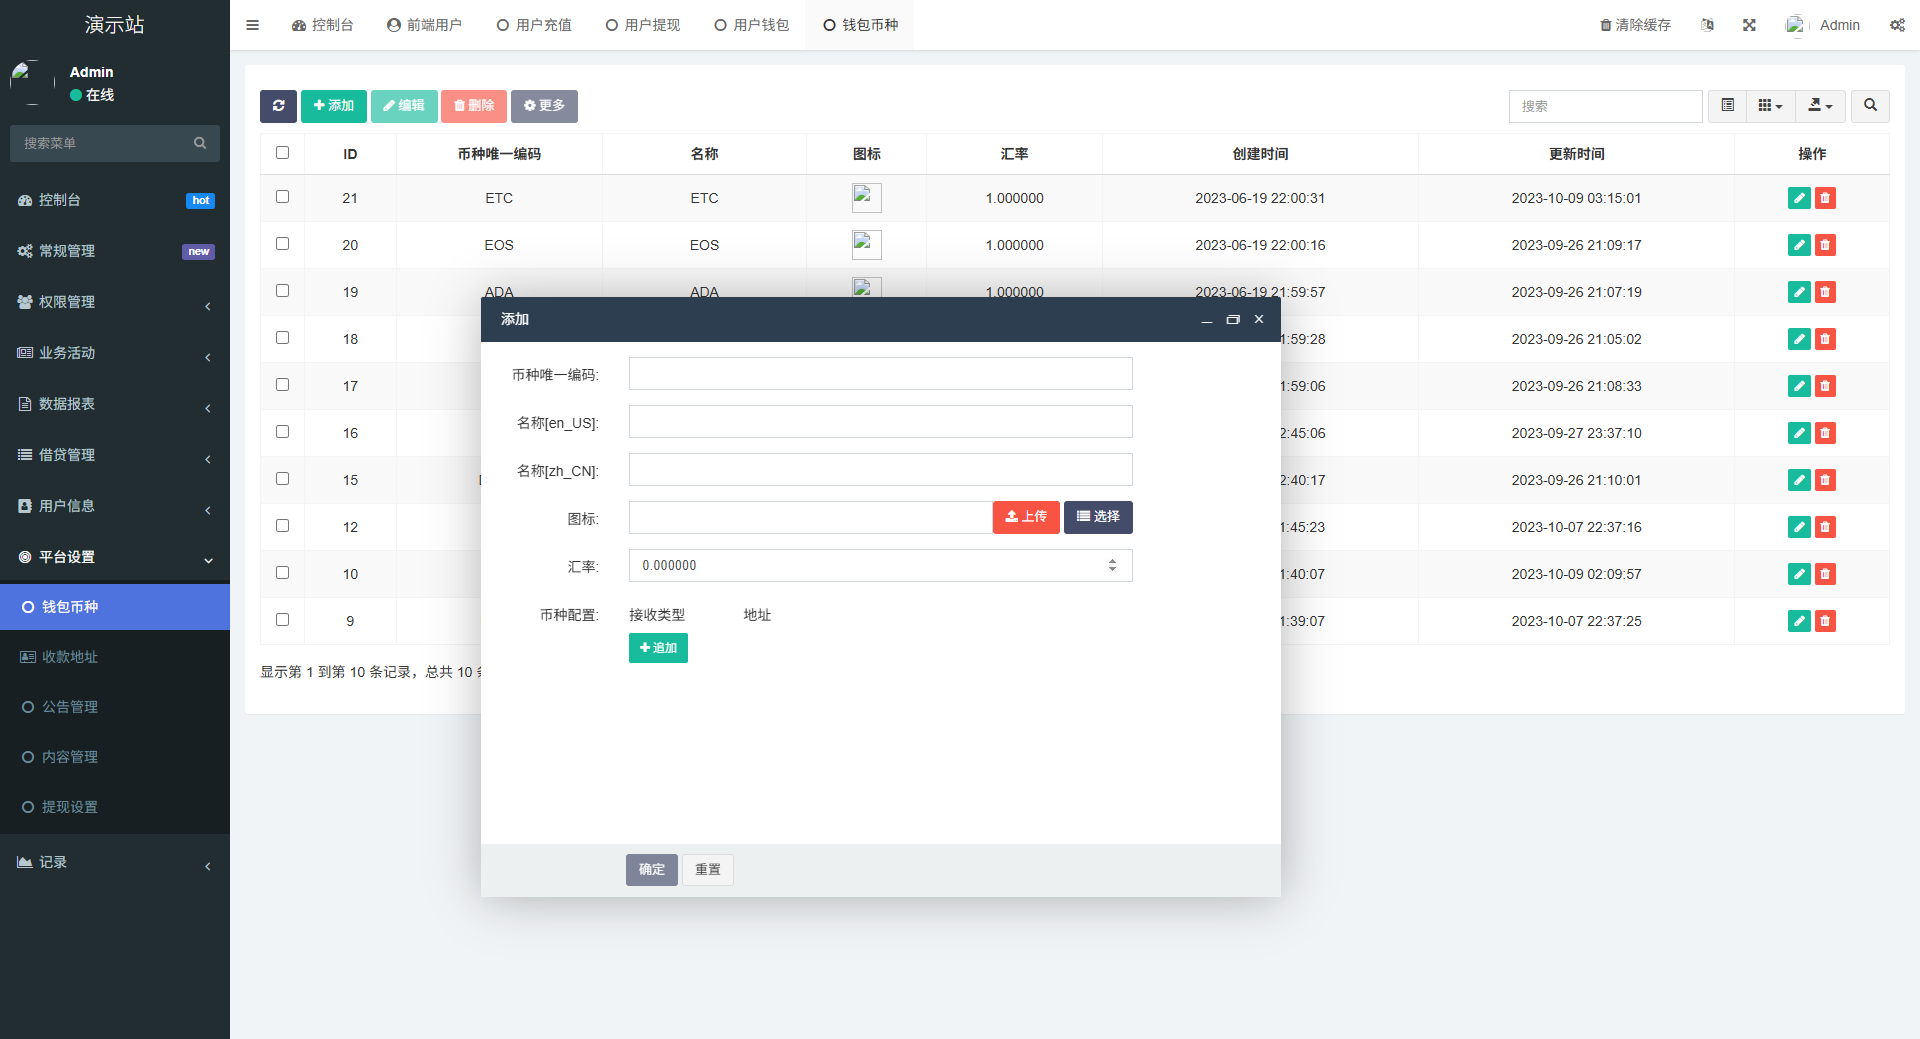Screen dimensions: 1920x1039
Task: Open the 前端用户 tab
Action: pyautogui.click(x=424, y=24)
